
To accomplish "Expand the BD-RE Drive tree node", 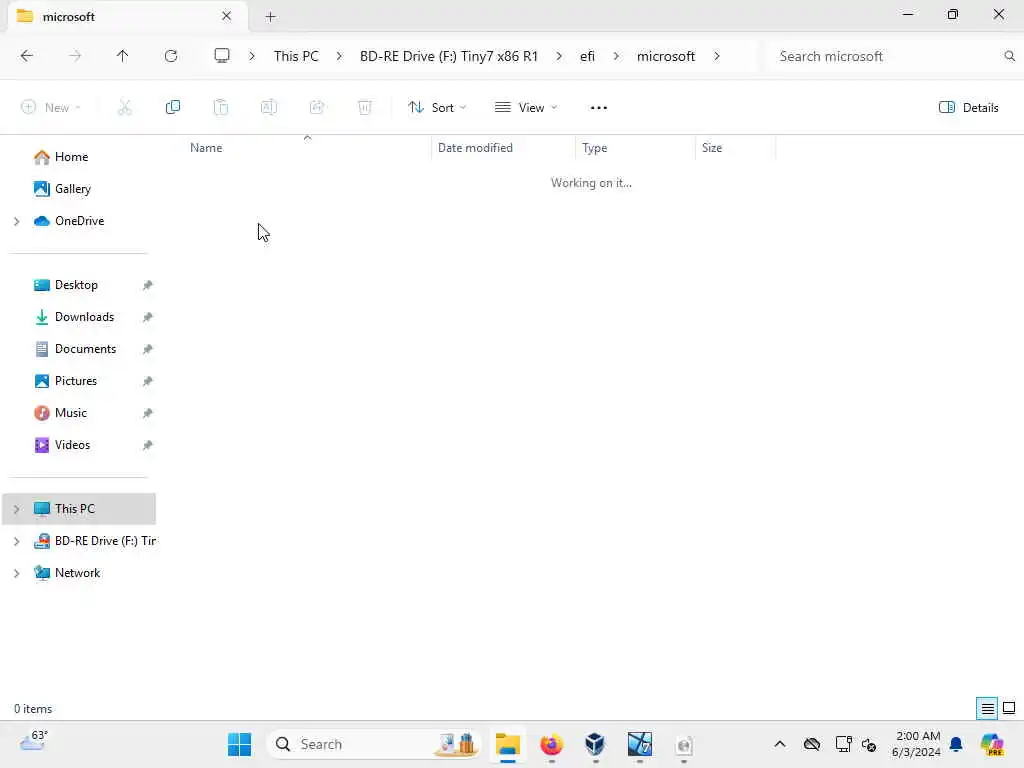I will pyautogui.click(x=16, y=541).
